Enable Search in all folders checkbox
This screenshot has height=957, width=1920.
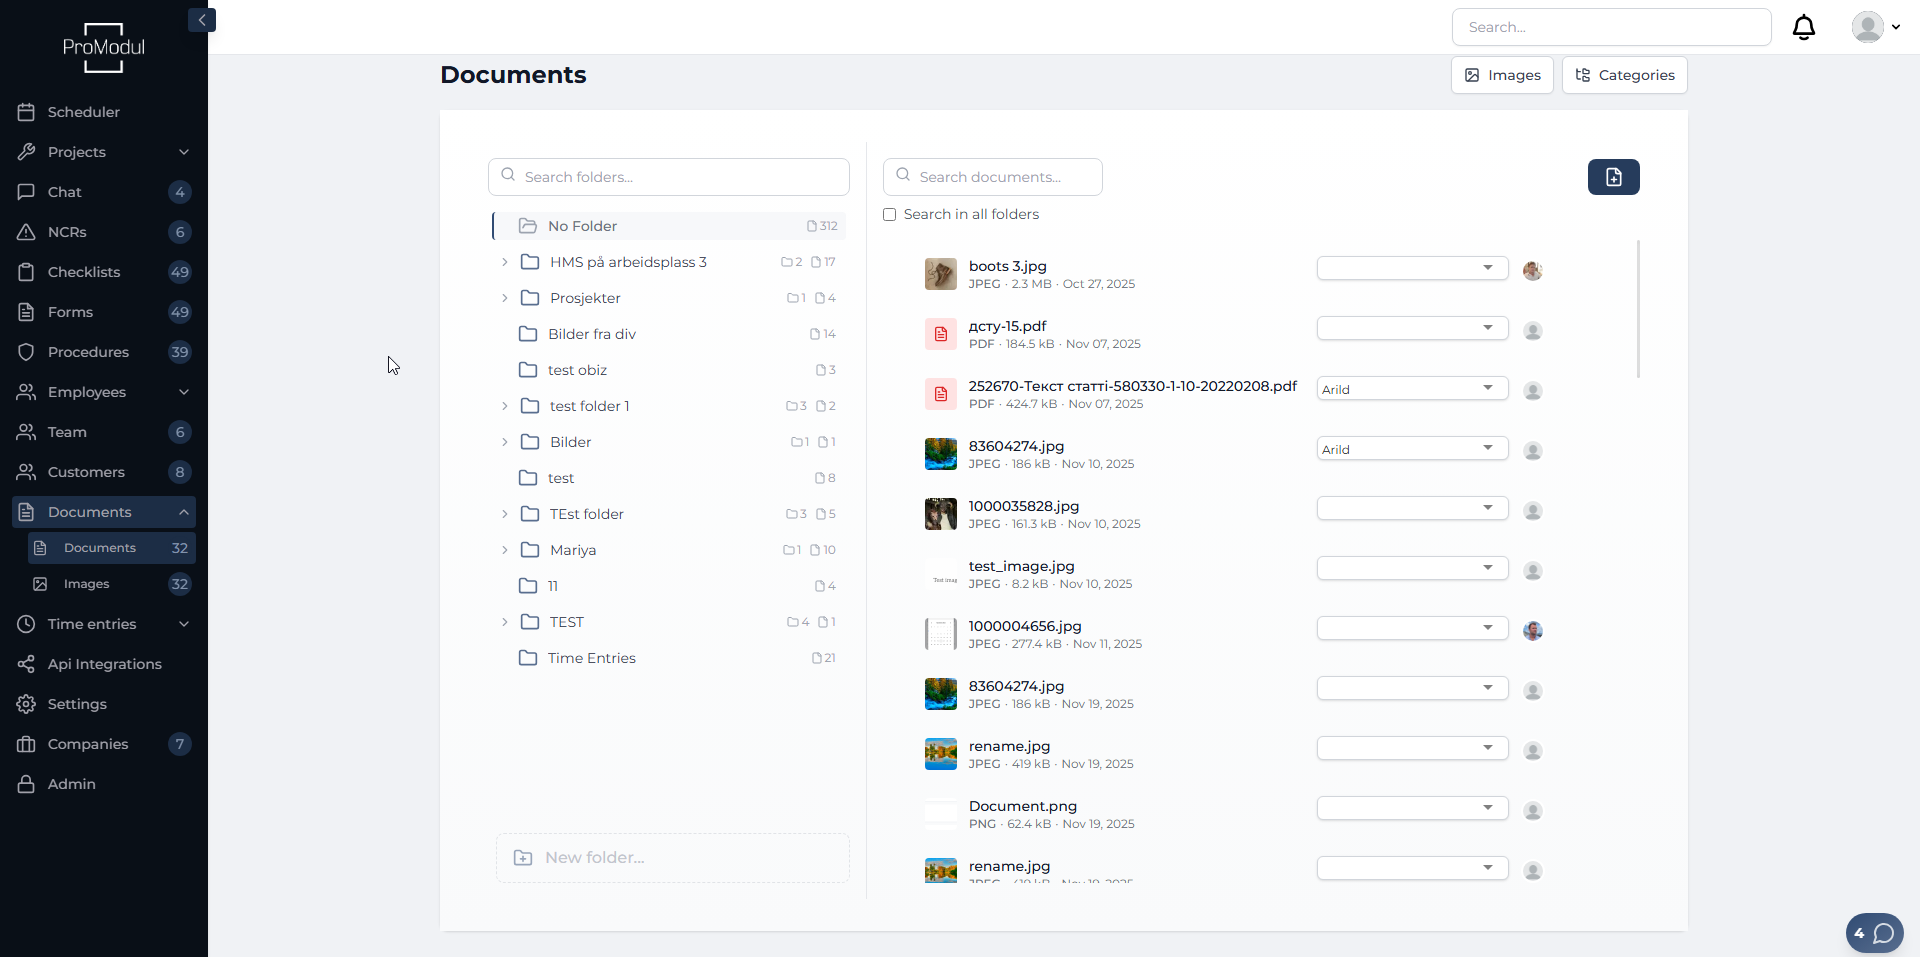[x=890, y=215]
